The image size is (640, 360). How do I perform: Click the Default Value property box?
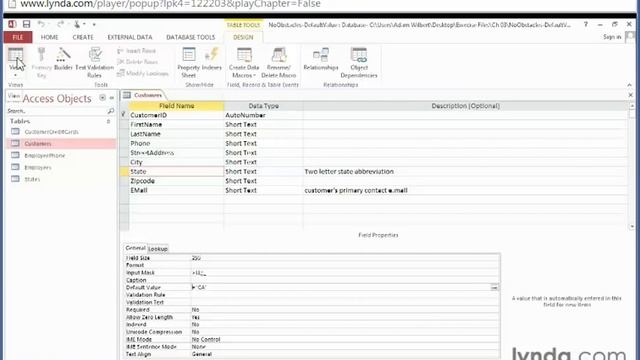click(341, 287)
